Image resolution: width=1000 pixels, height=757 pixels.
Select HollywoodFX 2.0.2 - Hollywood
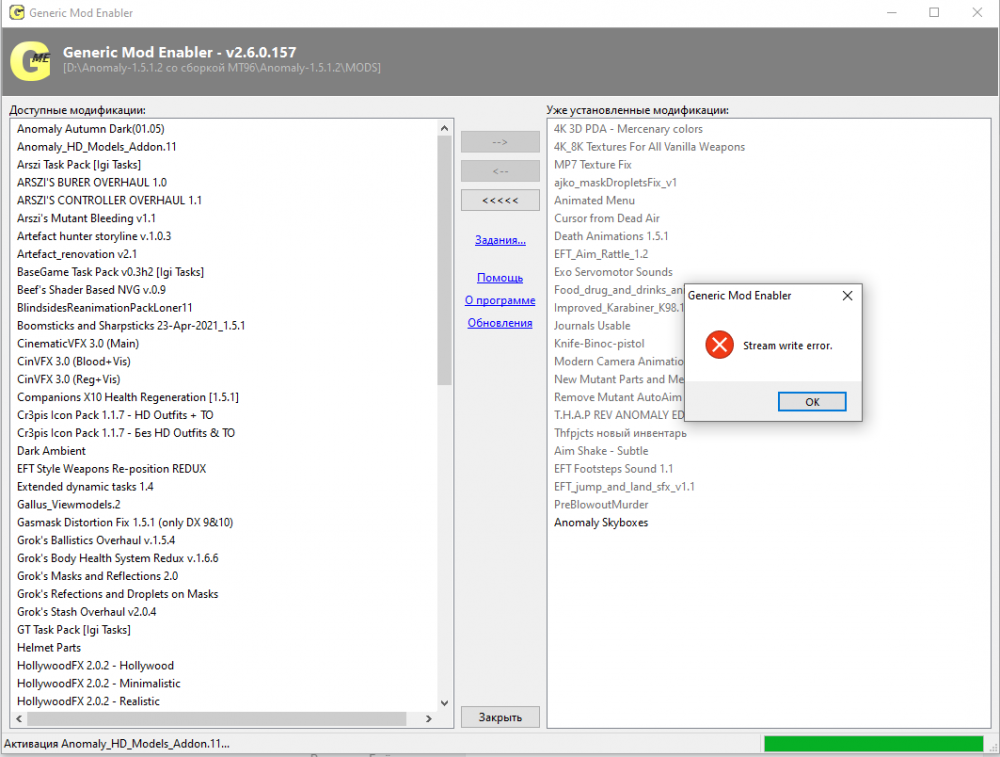pyautogui.click(x=96, y=665)
